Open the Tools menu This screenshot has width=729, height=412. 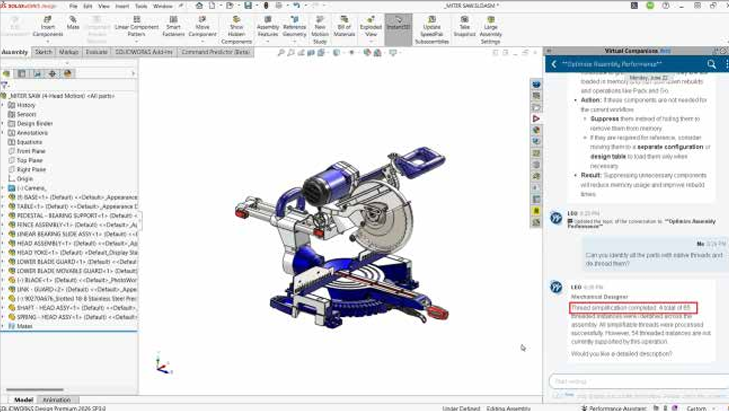tap(141, 6)
